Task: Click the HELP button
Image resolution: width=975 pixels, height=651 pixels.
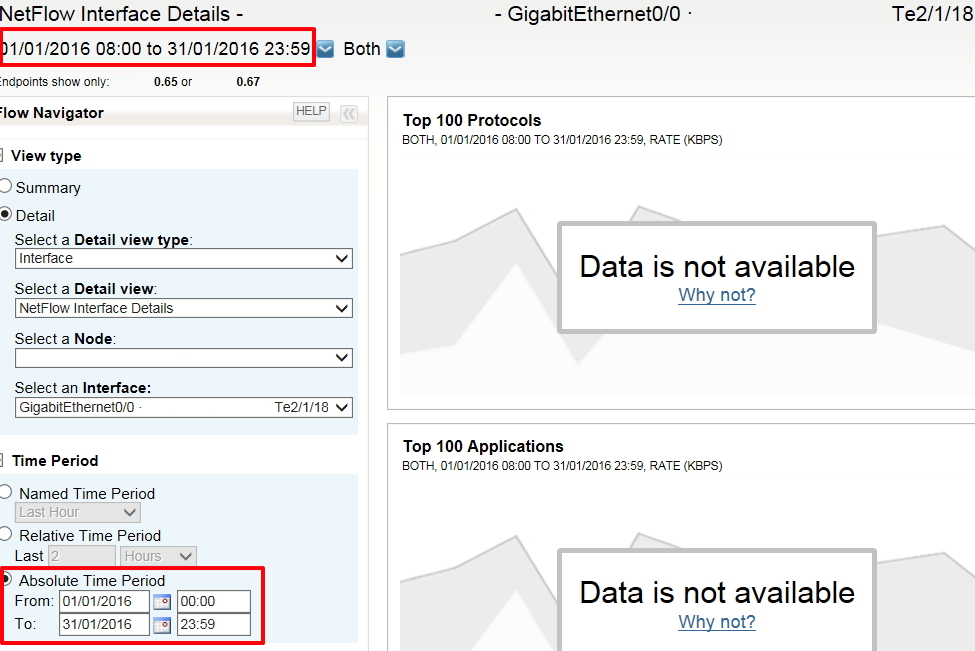Action: pos(310,111)
